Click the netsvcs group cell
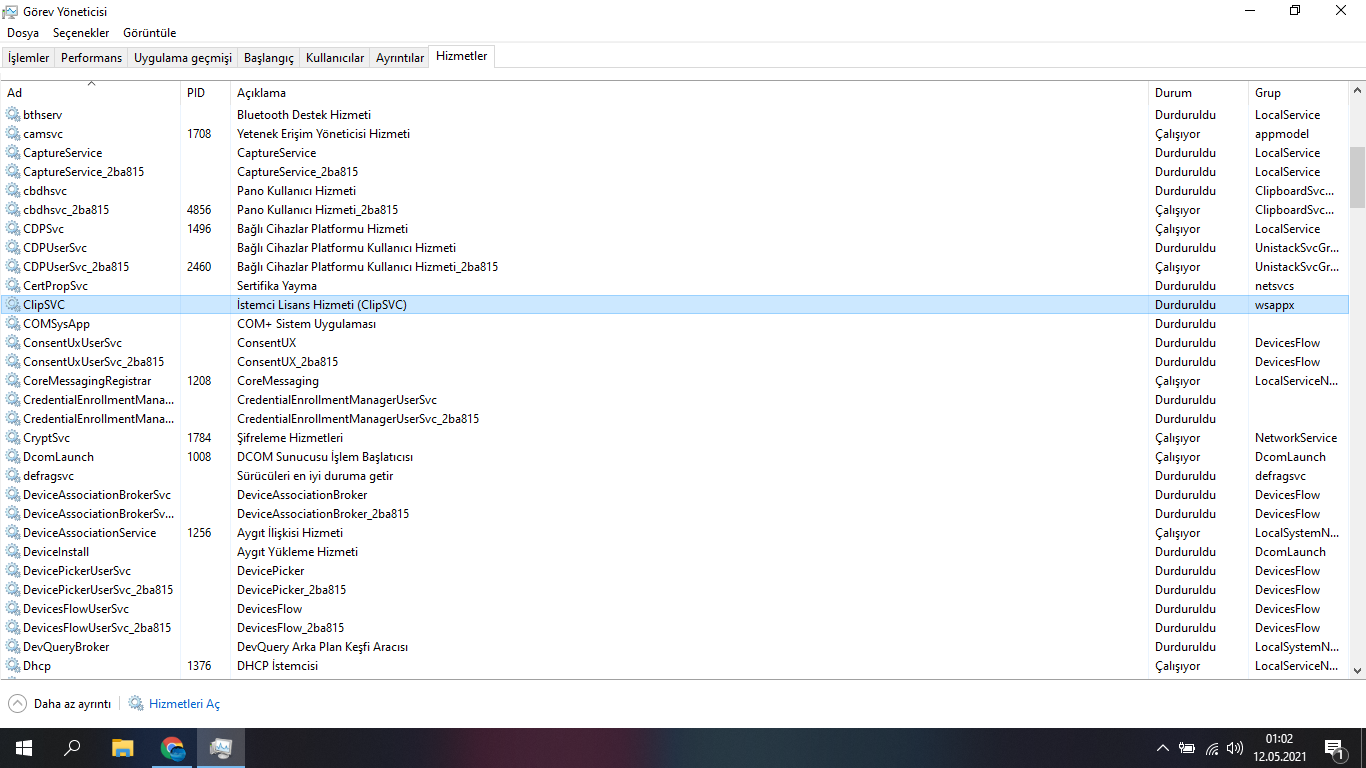This screenshot has width=1366, height=768. (x=1274, y=286)
